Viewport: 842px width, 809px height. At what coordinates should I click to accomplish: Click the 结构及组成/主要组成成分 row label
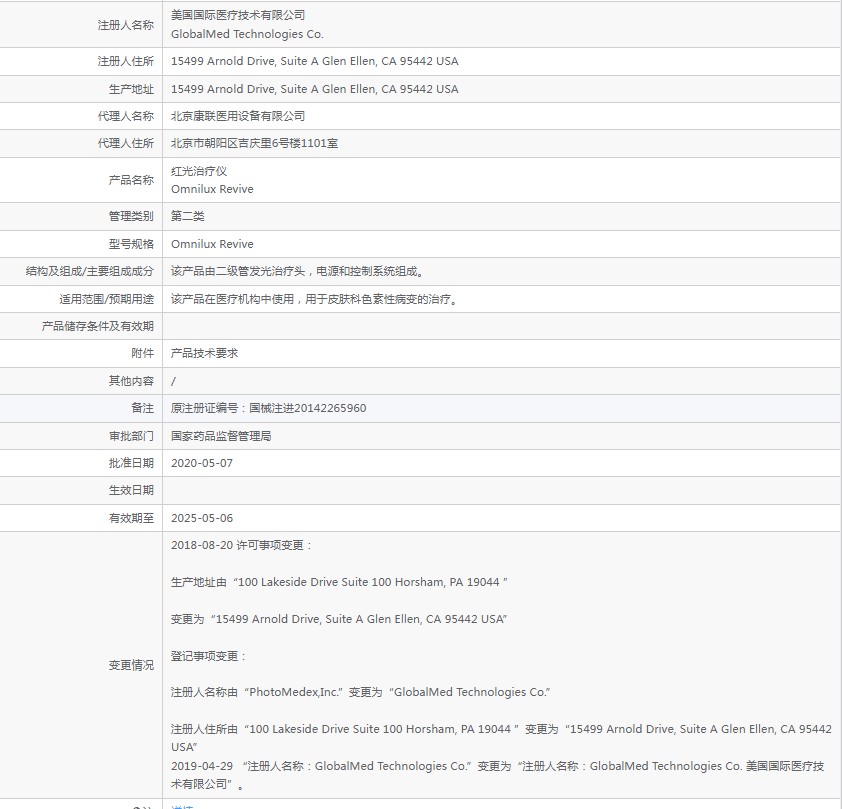pos(90,272)
